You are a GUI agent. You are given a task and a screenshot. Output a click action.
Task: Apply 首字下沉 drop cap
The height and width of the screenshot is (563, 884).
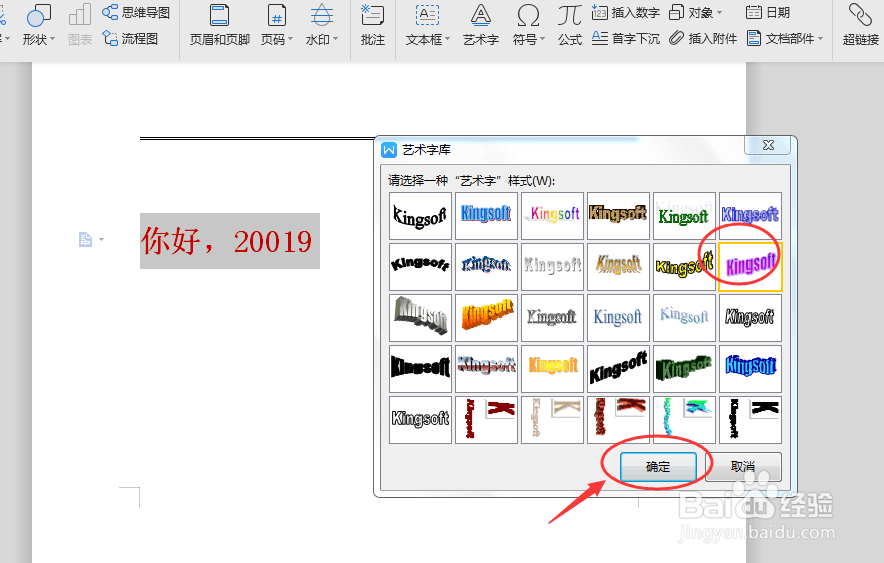[x=626, y=39]
